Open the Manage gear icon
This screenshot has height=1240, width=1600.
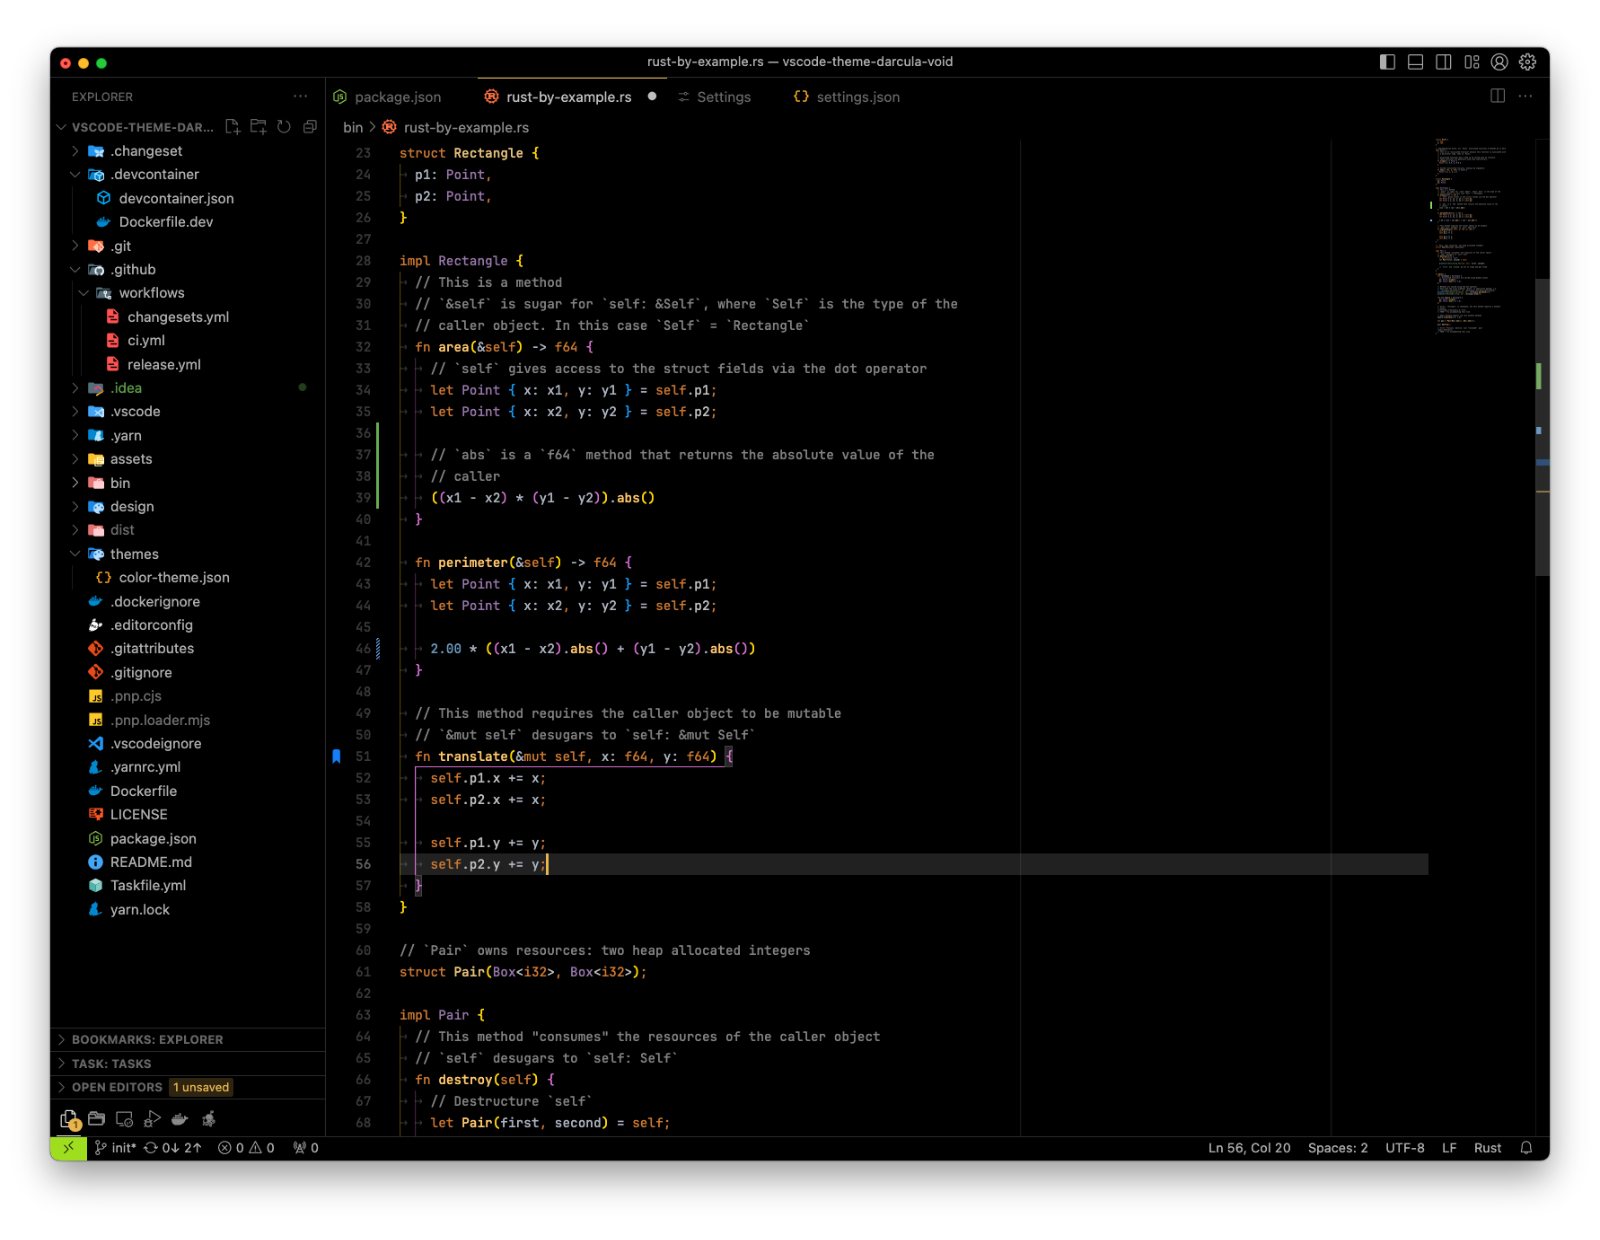click(1527, 62)
